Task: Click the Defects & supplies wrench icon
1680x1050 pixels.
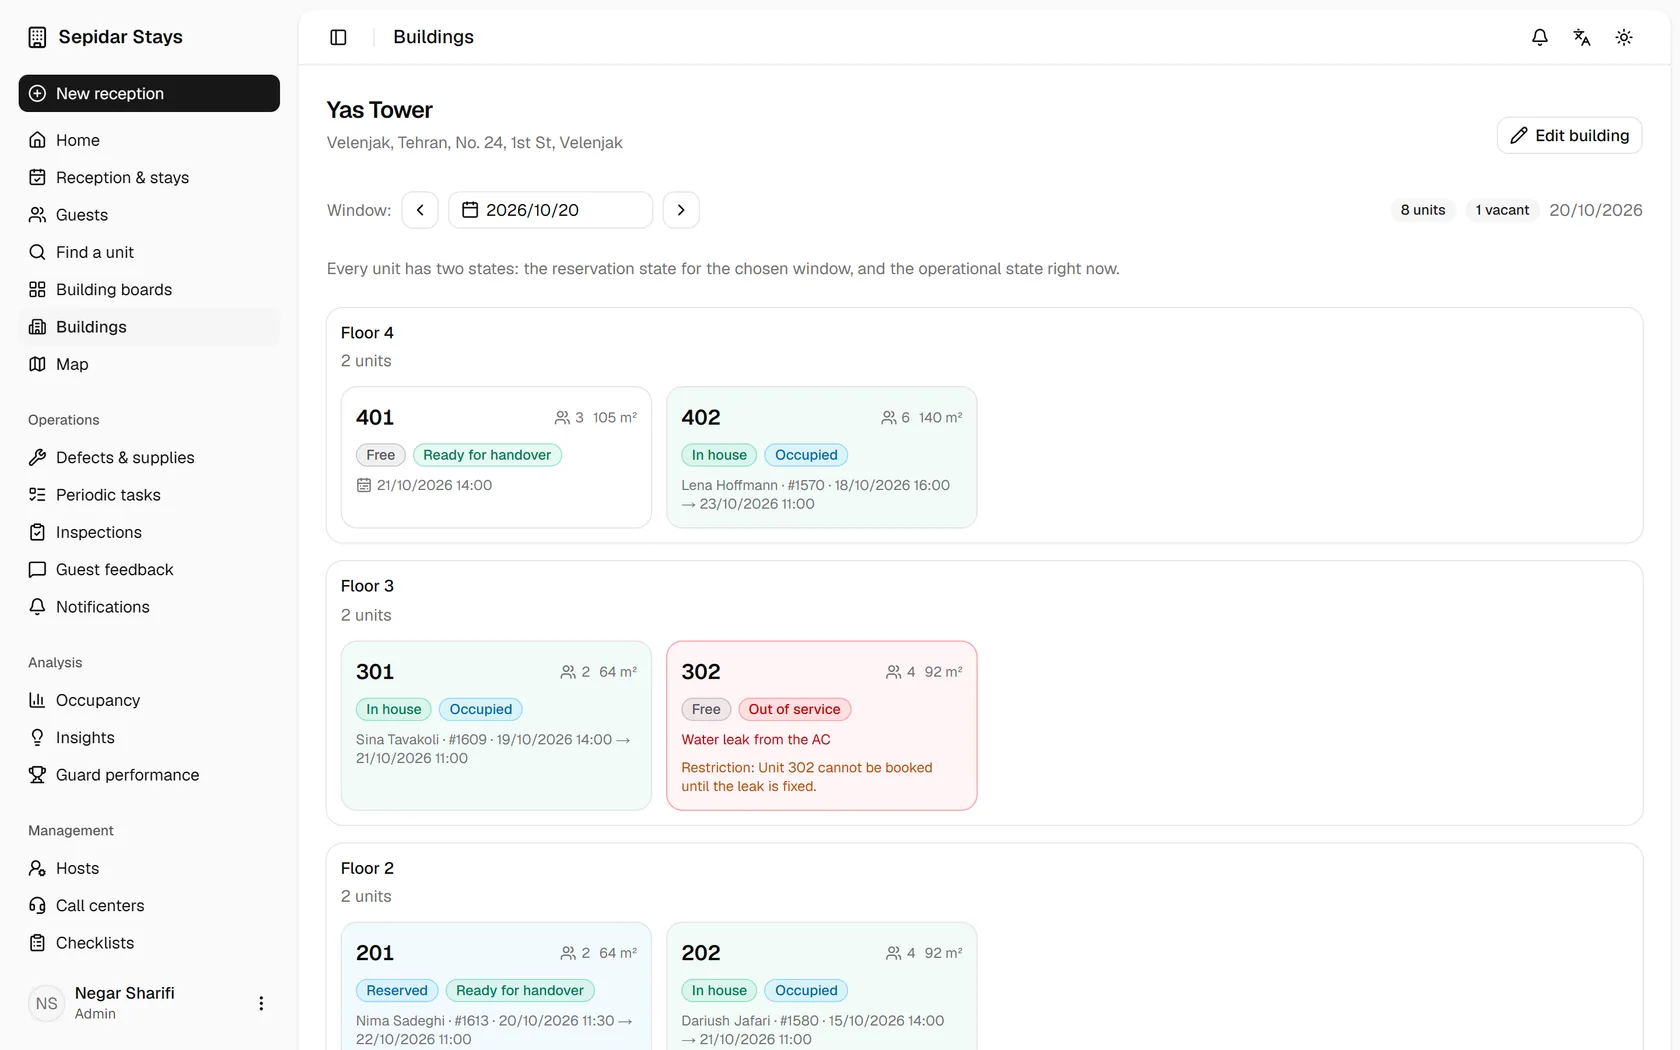Action: click(37, 457)
